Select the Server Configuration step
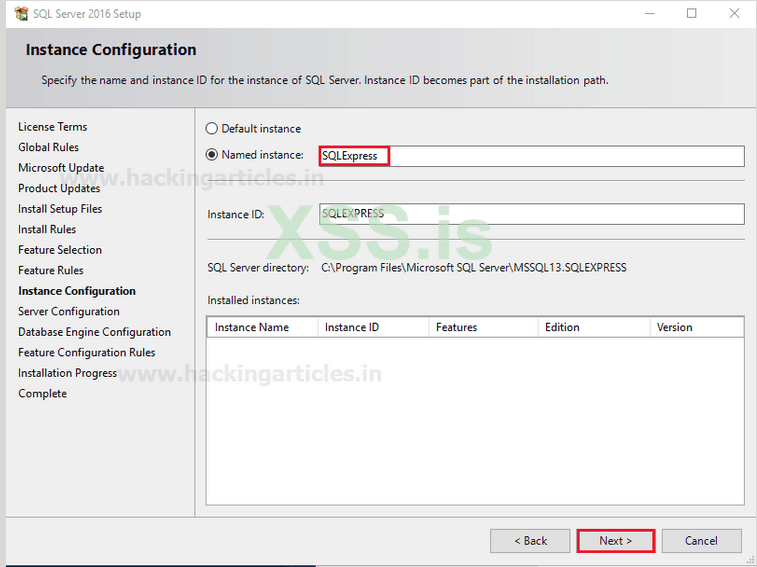This screenshot has width=757, height=567. point(69,312)
